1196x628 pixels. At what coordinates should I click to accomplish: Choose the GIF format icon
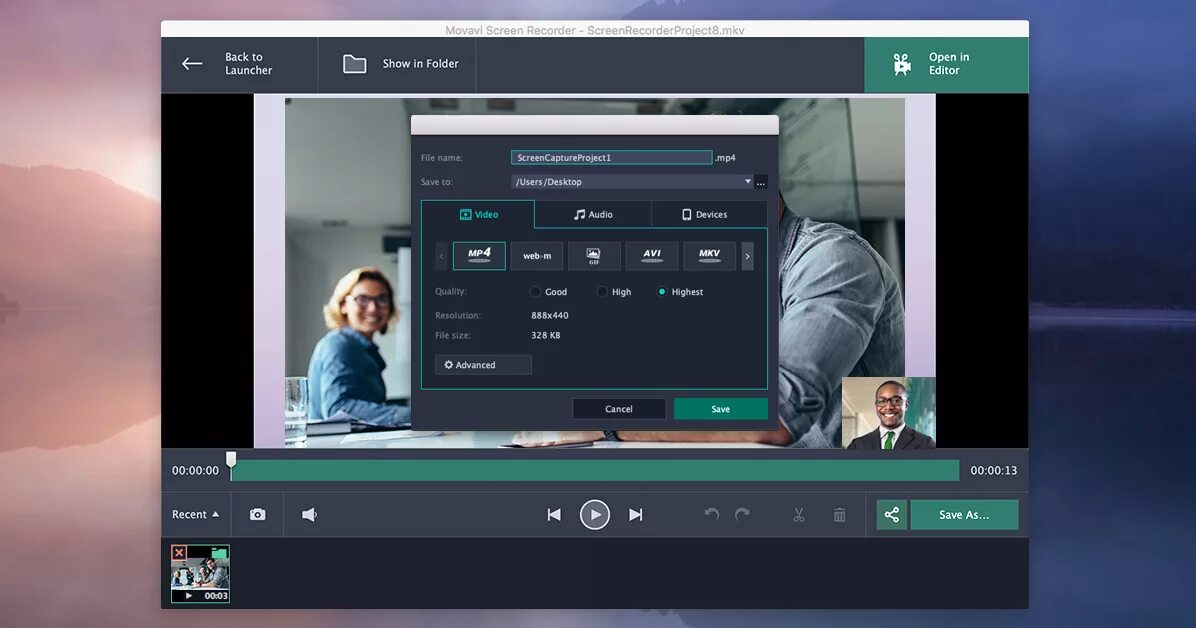(594, 256)
